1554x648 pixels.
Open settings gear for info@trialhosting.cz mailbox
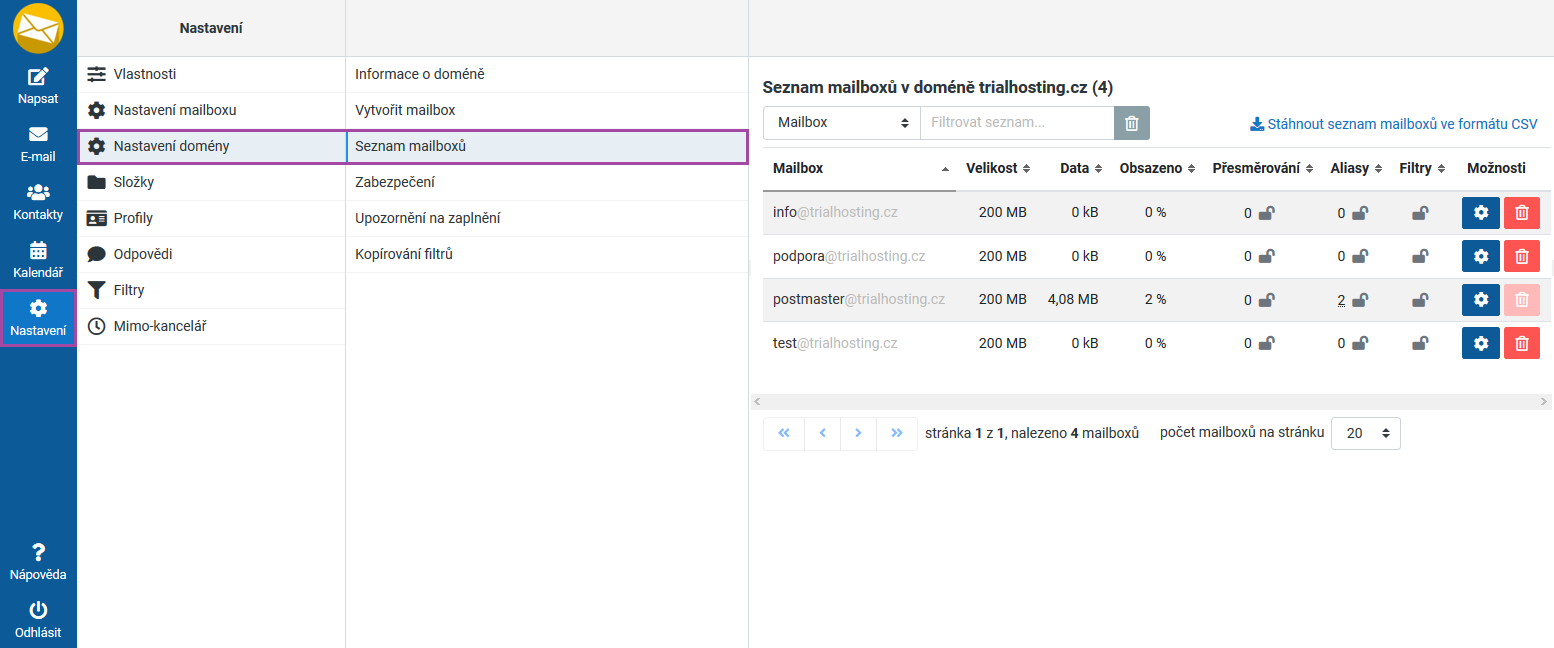pos(1481,213)
